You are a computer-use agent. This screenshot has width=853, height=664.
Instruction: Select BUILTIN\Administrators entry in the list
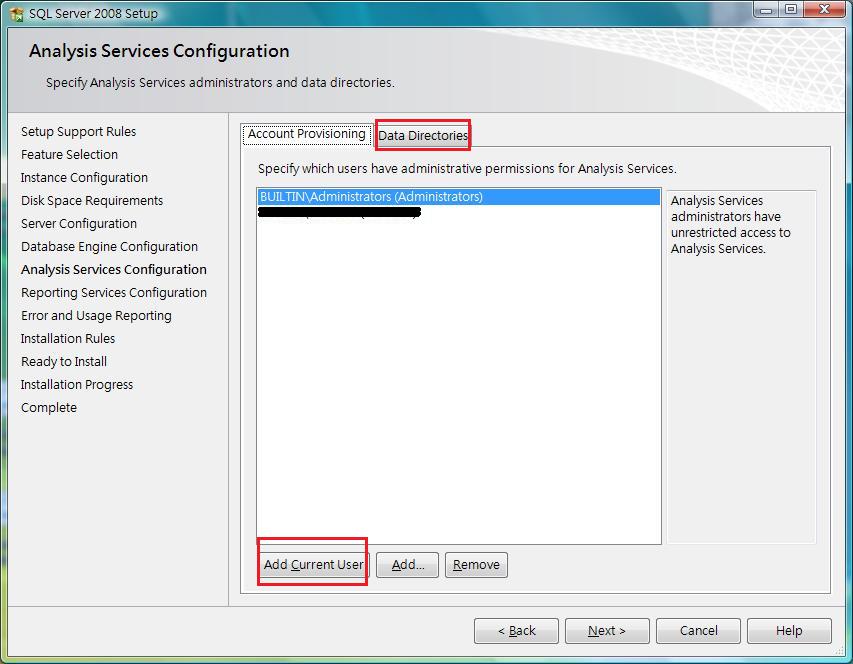click(x=459, y=197)
